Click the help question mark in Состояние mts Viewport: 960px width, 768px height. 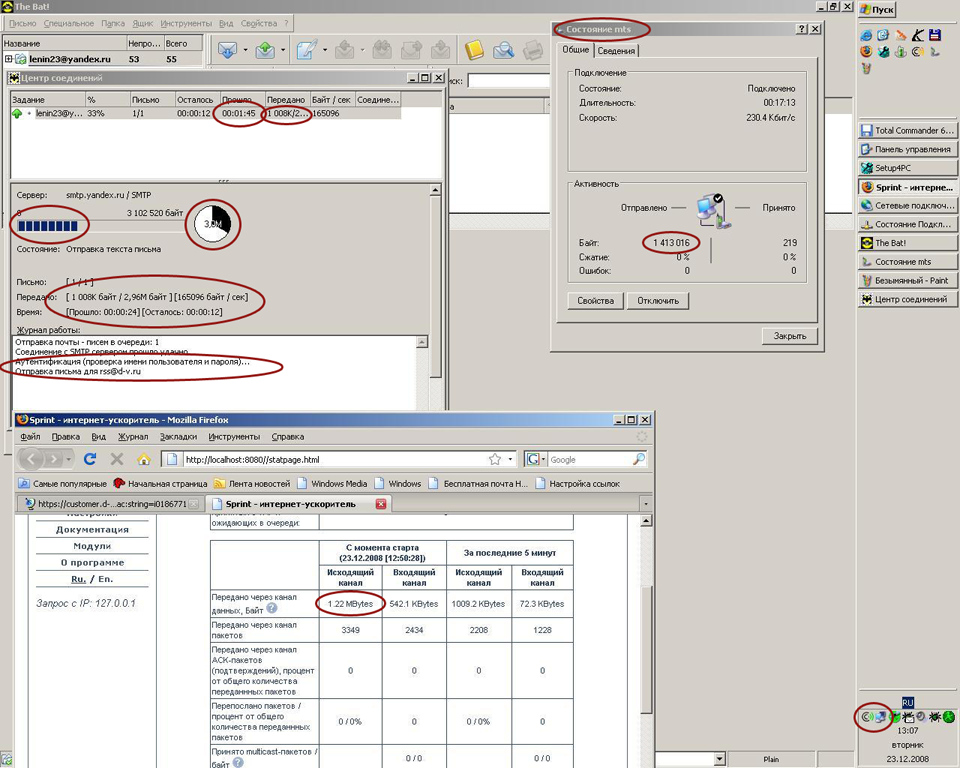point(802,29)
